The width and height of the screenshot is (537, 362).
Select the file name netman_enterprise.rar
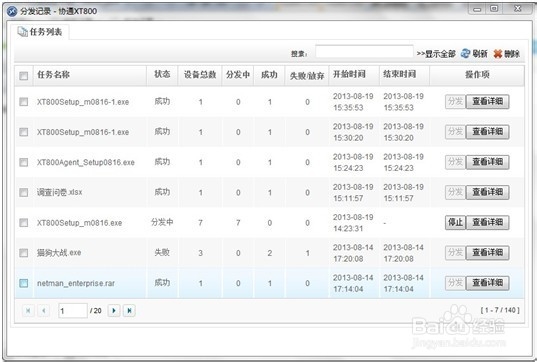coord(76,283)
